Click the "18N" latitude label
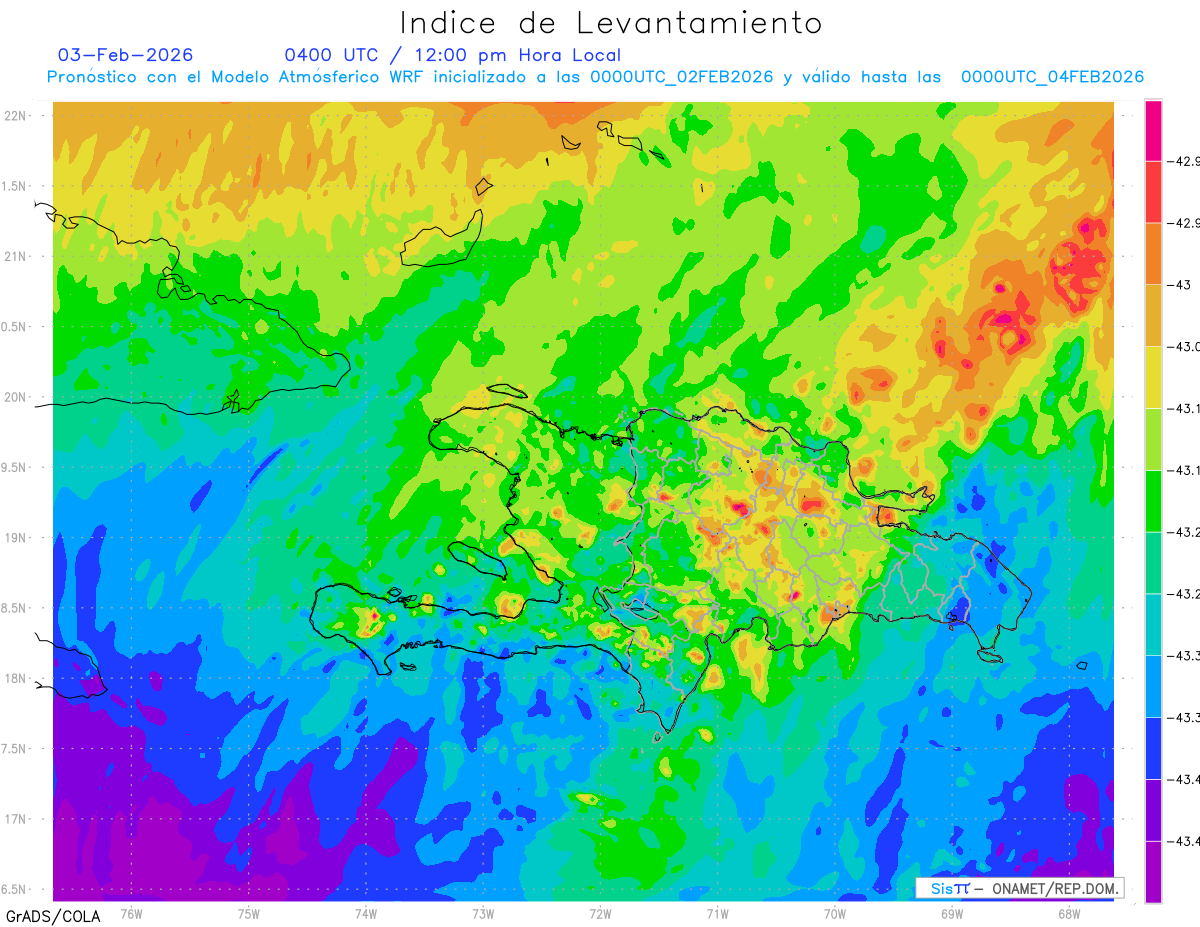1200x927 pixels. [16, 678]
